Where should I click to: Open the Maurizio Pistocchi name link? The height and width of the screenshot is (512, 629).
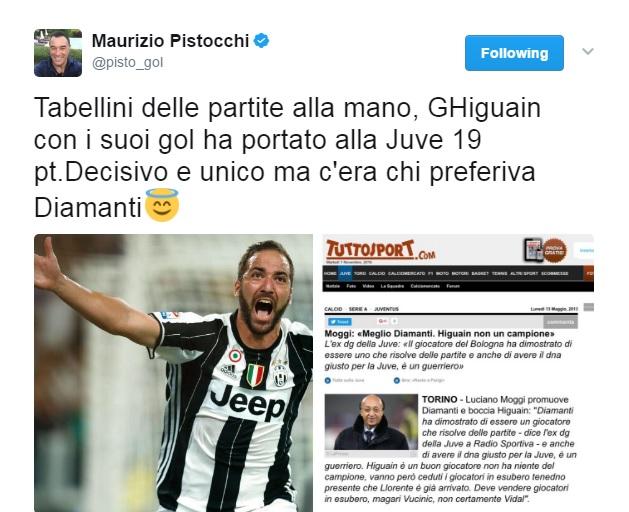click(170, 41)
